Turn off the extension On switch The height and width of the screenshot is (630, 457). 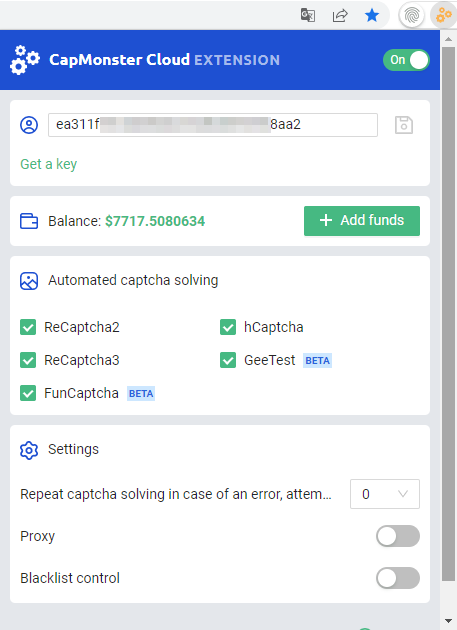(x=406, y=60)
